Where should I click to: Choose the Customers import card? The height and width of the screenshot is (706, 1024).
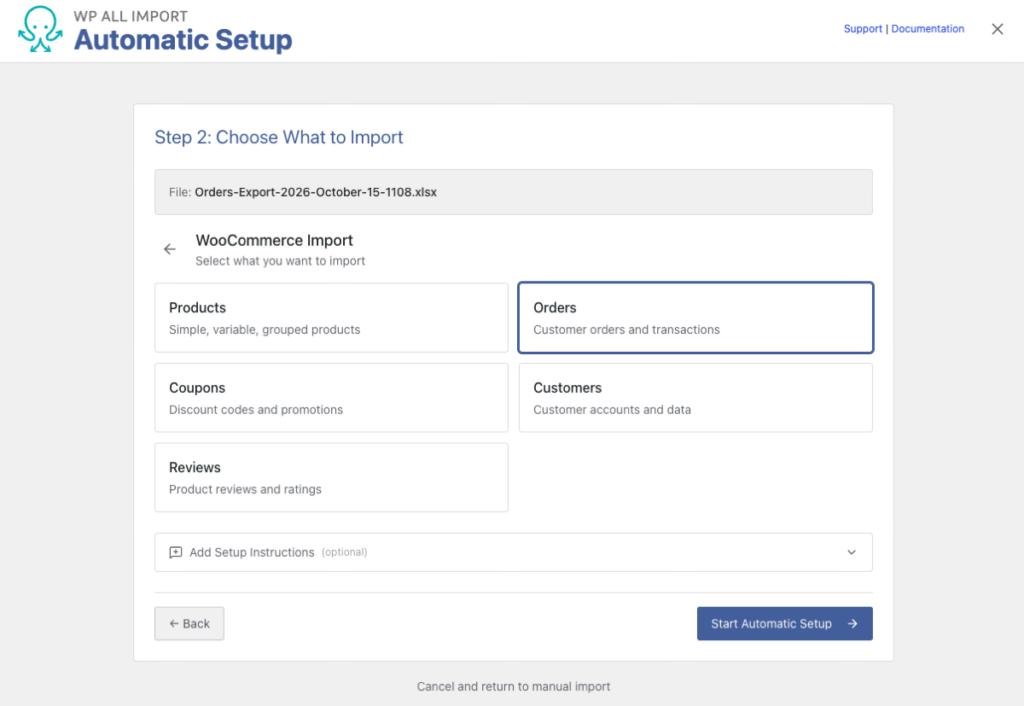(696, 398)
